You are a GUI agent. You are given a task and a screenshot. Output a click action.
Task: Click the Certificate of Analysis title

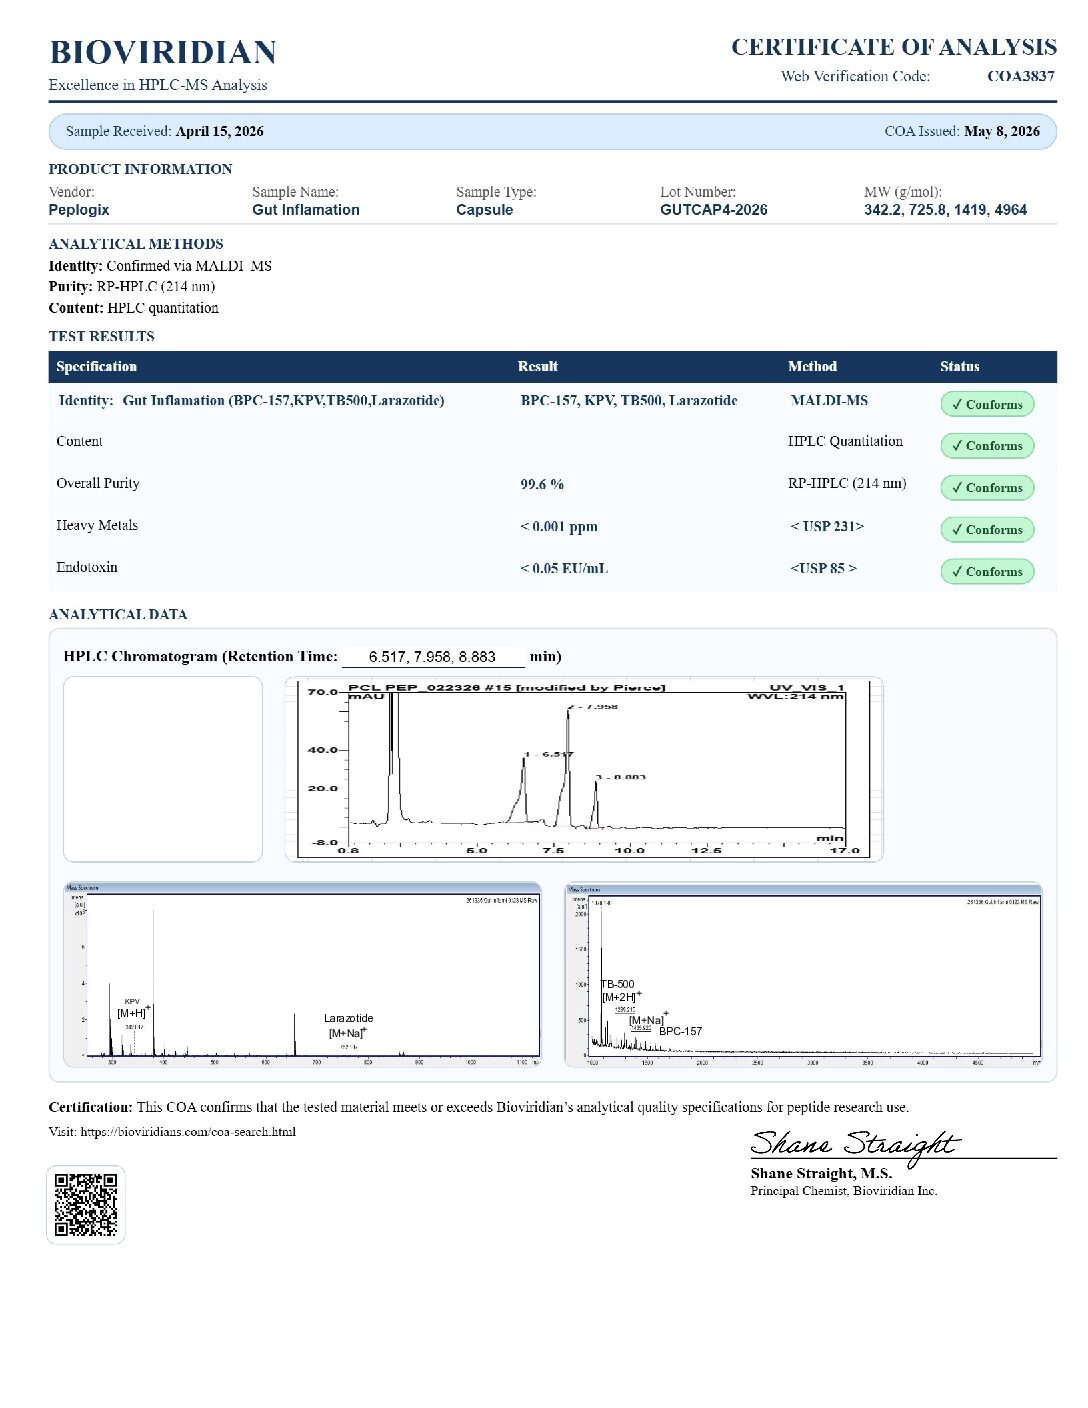coord(894,47)
